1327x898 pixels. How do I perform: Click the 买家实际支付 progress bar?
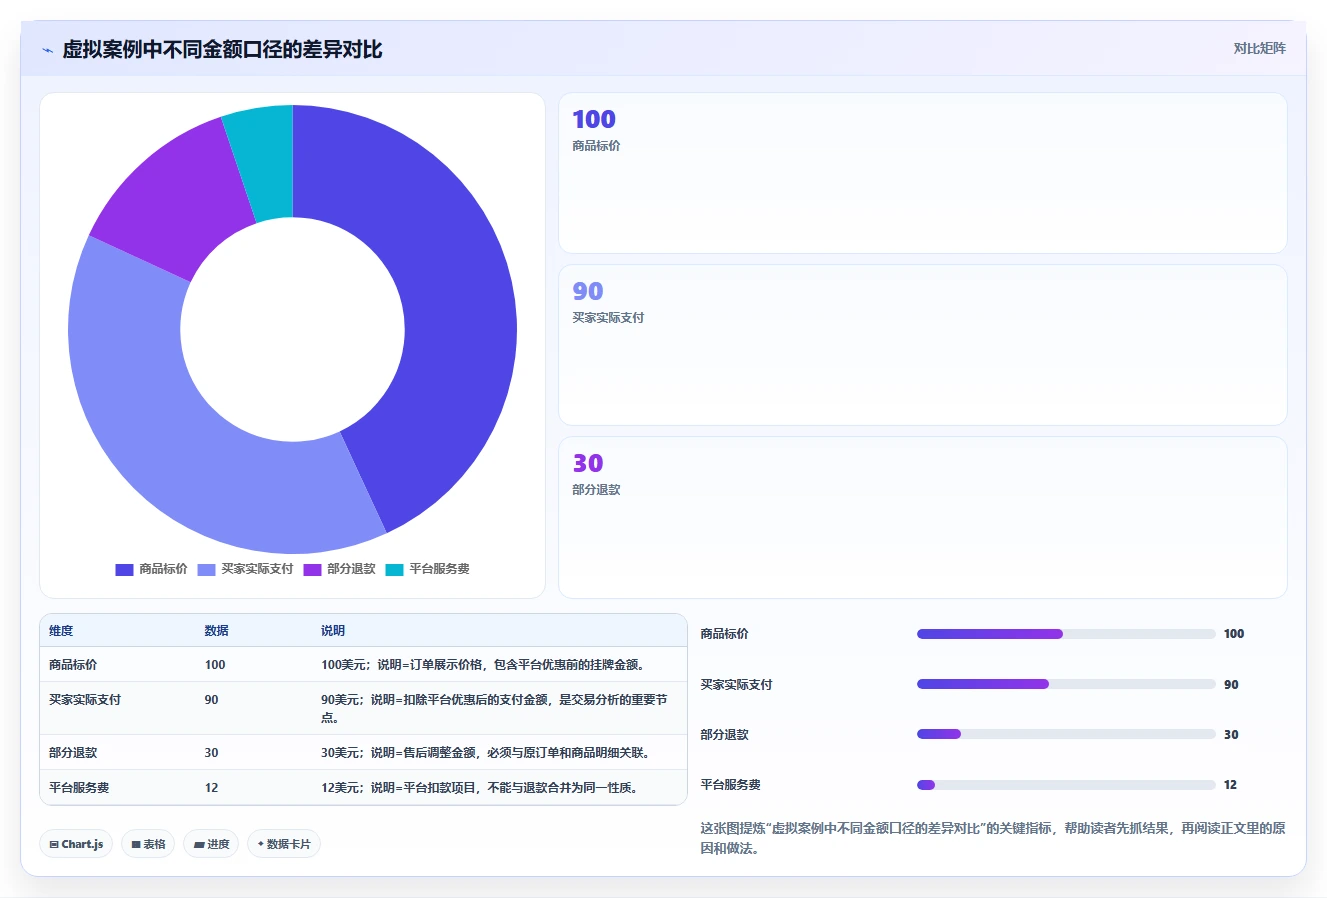pyautogui.click(x=1066, y=684)
